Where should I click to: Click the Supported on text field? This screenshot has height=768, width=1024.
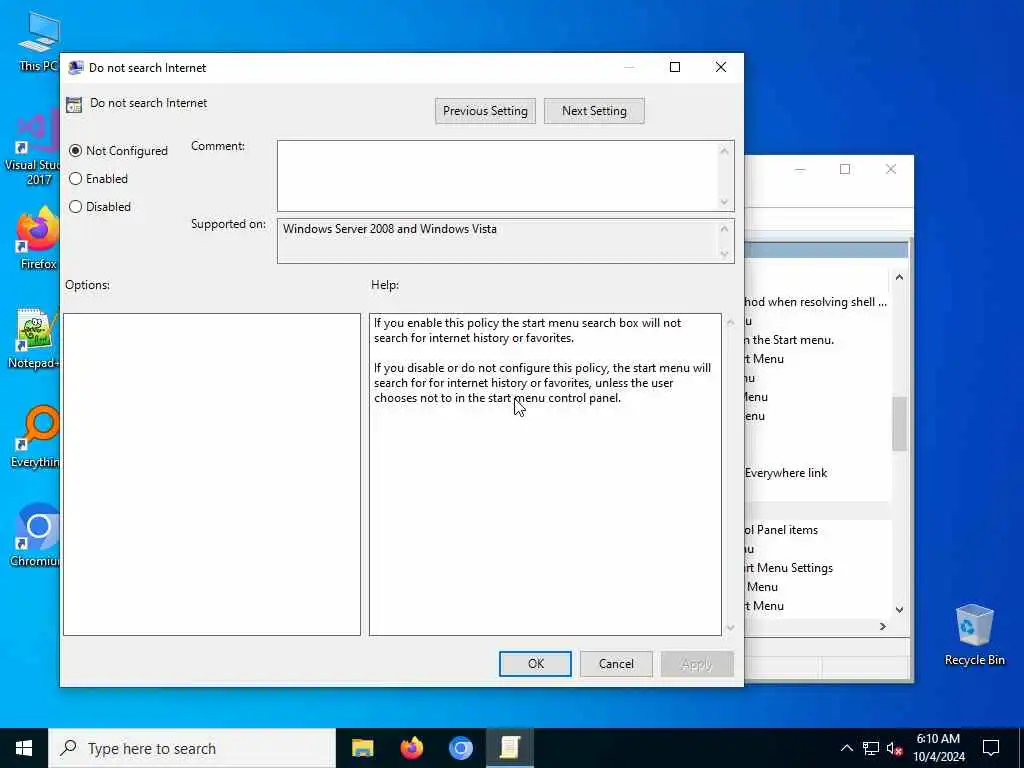click(x=498, y=241)
